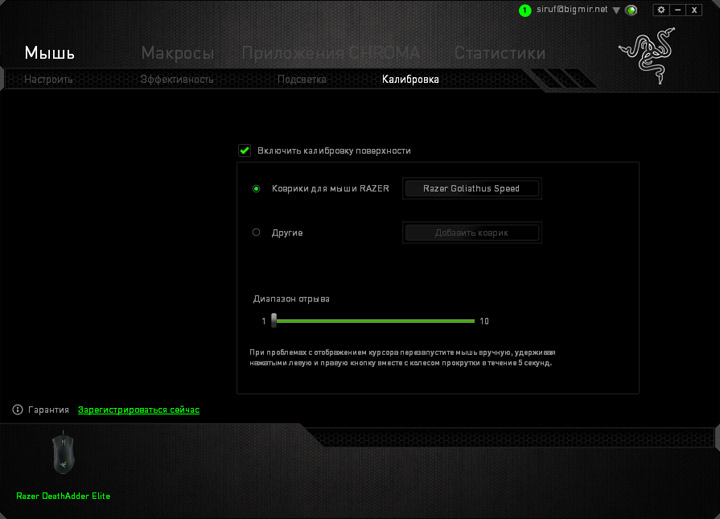Click the green account status badge
This screenshot has height=519, width=720.
point(524,11)
